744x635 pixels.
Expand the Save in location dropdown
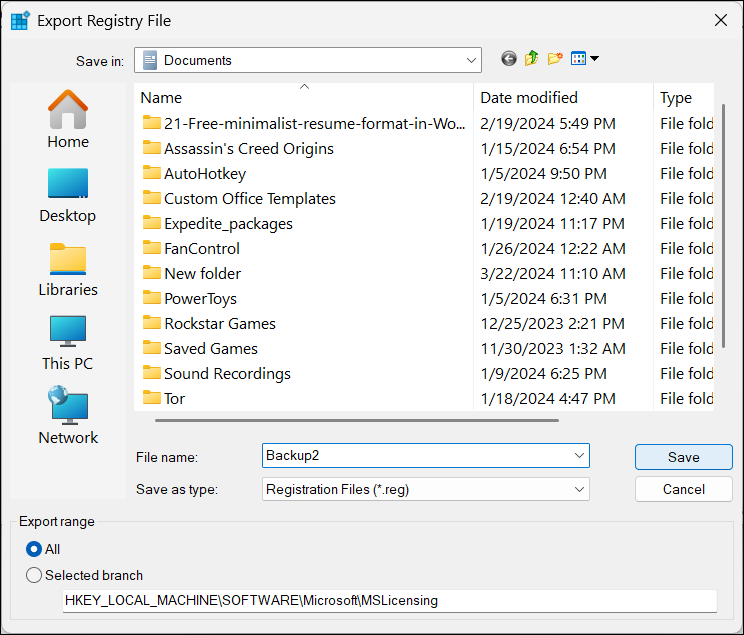click(x=472, y=60)
